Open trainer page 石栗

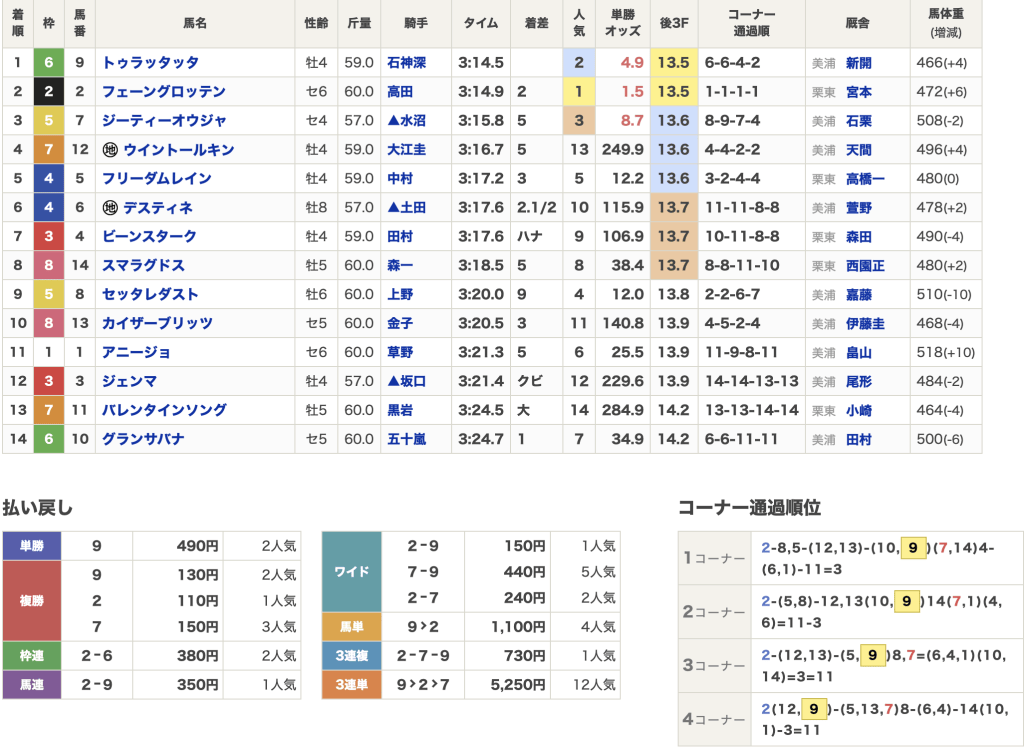859,121
